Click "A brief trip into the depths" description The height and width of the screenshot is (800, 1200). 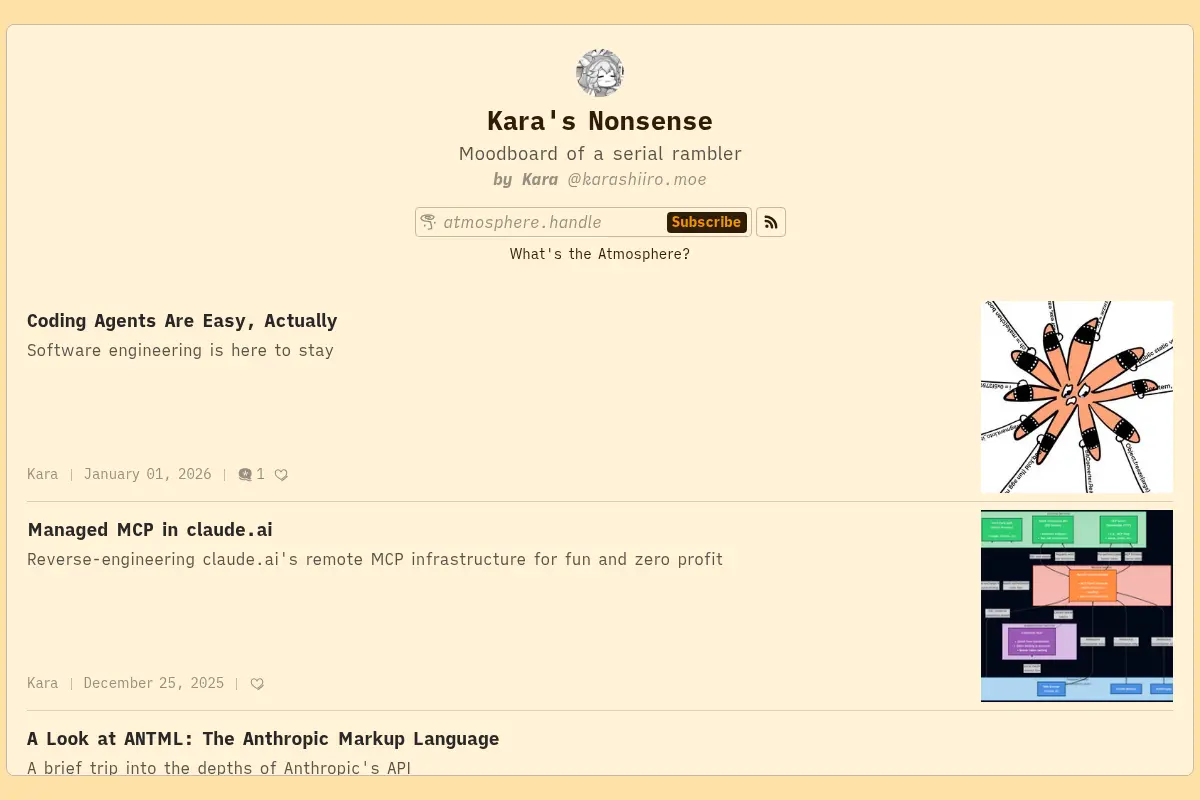[219, 768]
